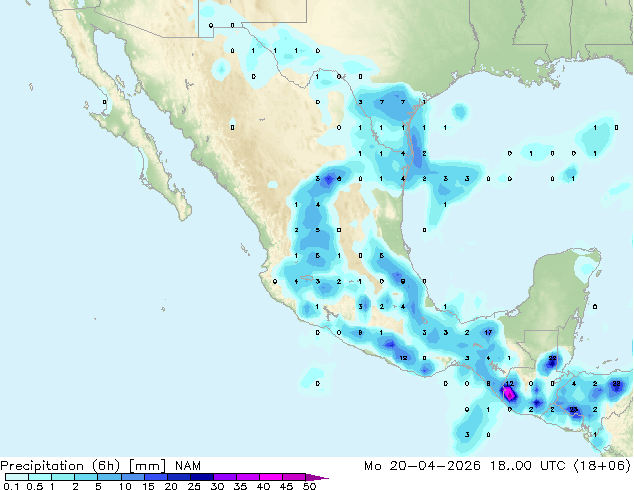Select the 2–5 mm legend color swatch

[86, 477]
